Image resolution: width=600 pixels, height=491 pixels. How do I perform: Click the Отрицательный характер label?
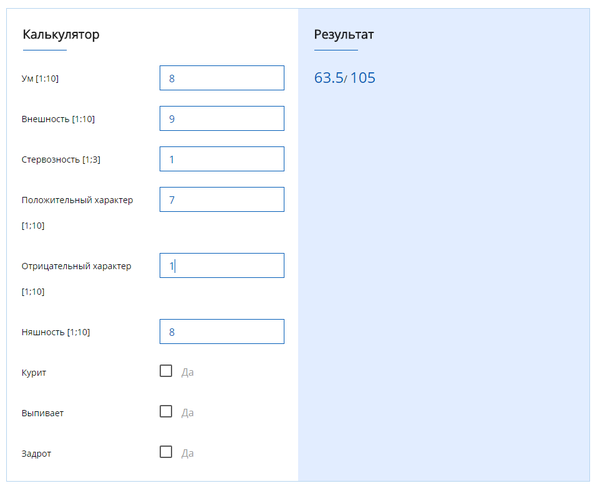click(x=77, y=266)
